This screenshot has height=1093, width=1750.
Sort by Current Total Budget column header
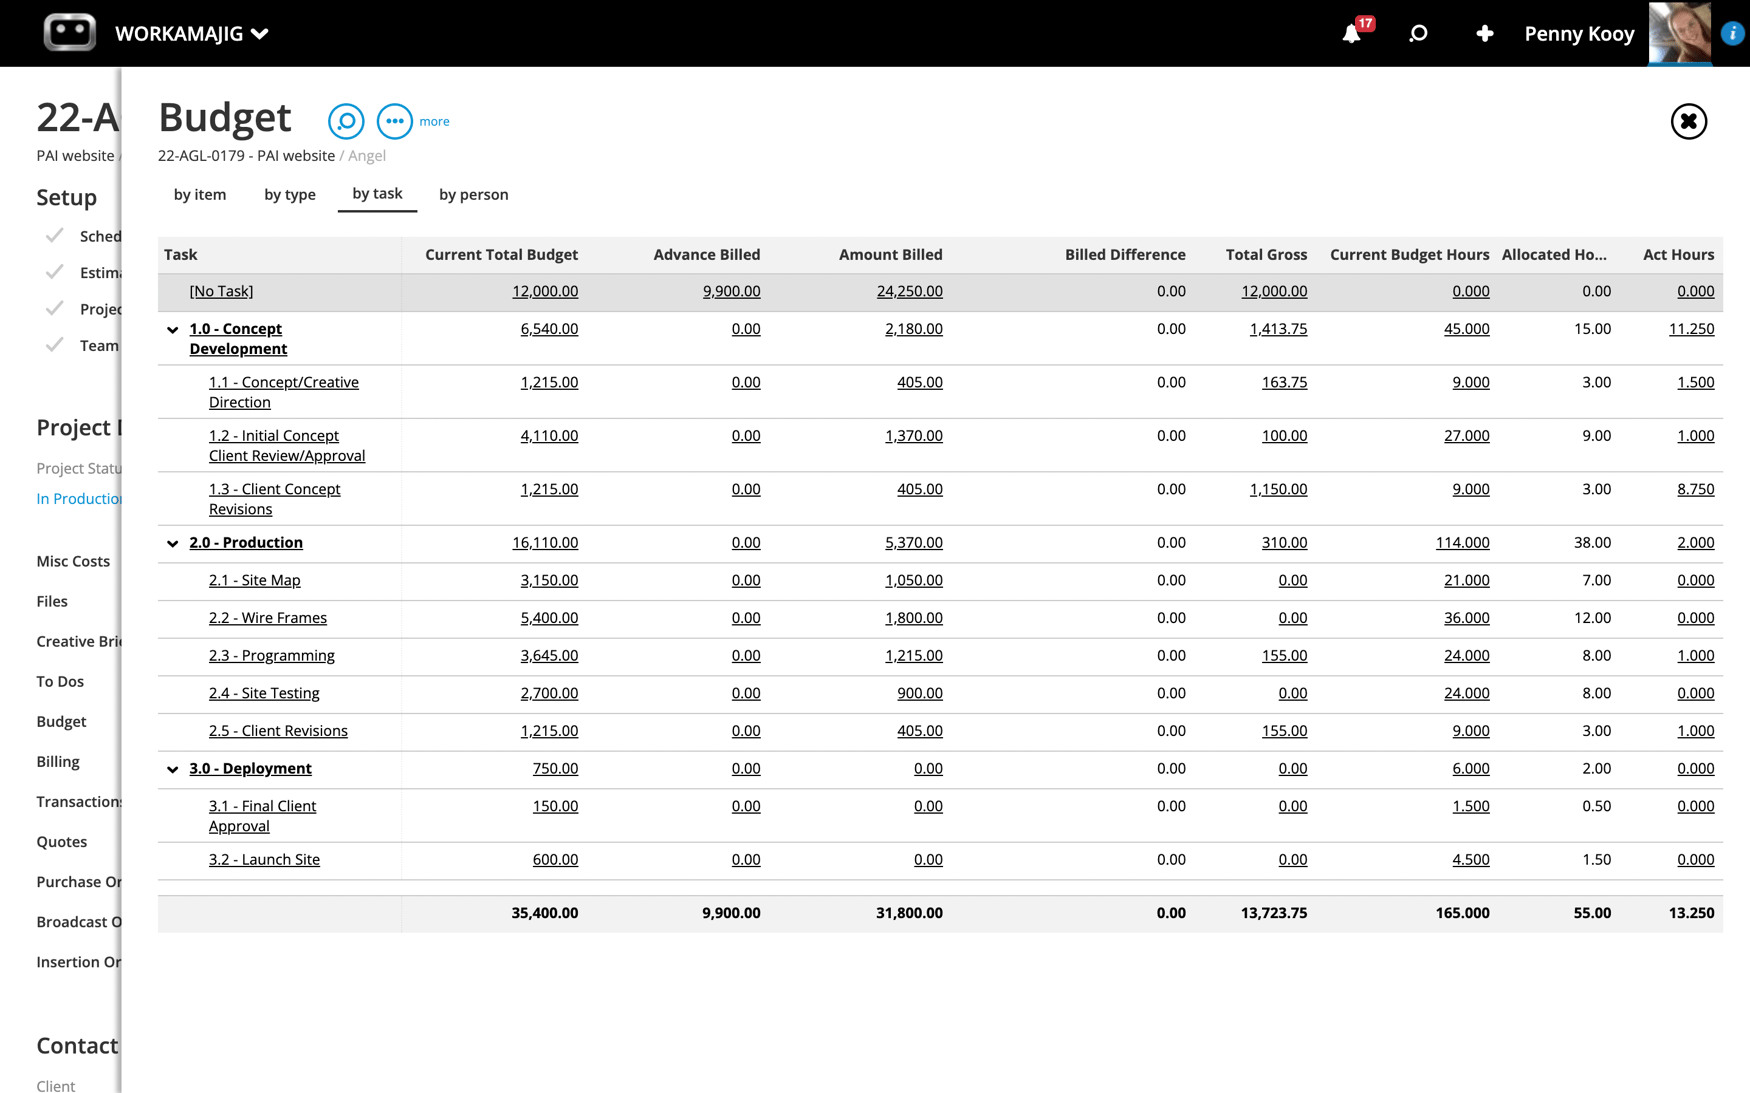pos(501,255)
